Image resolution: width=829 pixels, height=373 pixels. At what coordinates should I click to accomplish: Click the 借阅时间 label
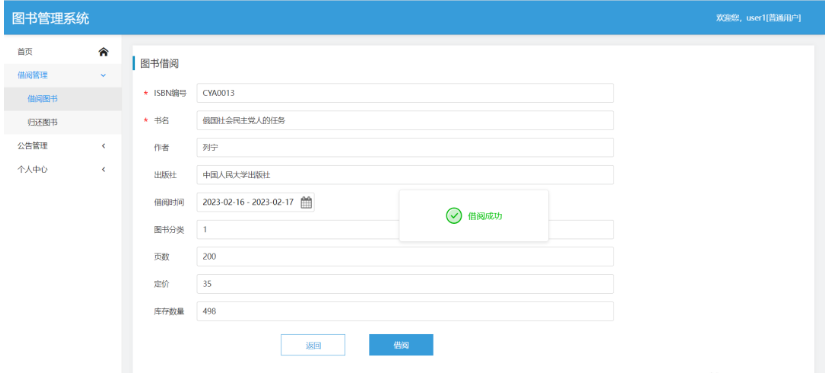(x=169, y=202)
